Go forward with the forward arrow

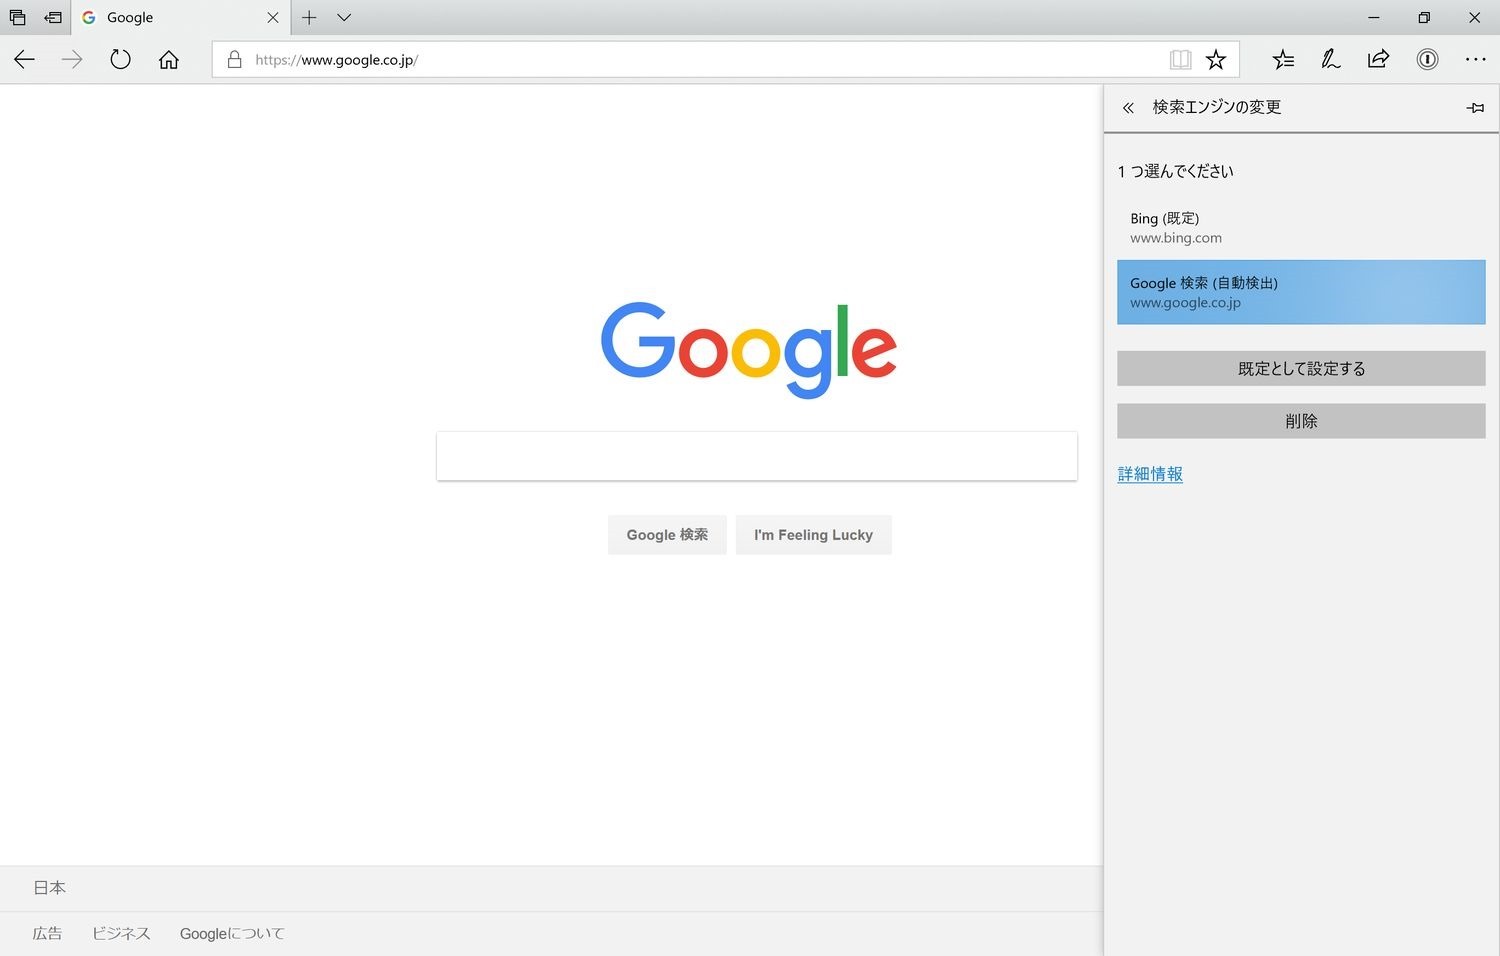pos(72,60)
